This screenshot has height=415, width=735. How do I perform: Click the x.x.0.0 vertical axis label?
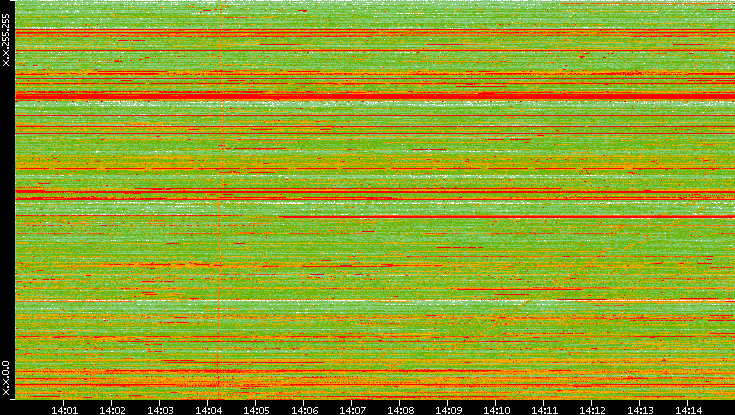coord(6,378)
